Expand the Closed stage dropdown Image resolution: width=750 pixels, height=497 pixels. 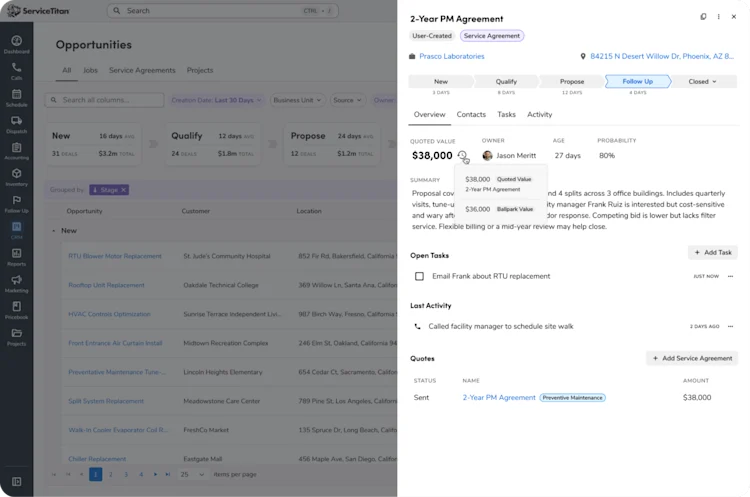(703, 81)
